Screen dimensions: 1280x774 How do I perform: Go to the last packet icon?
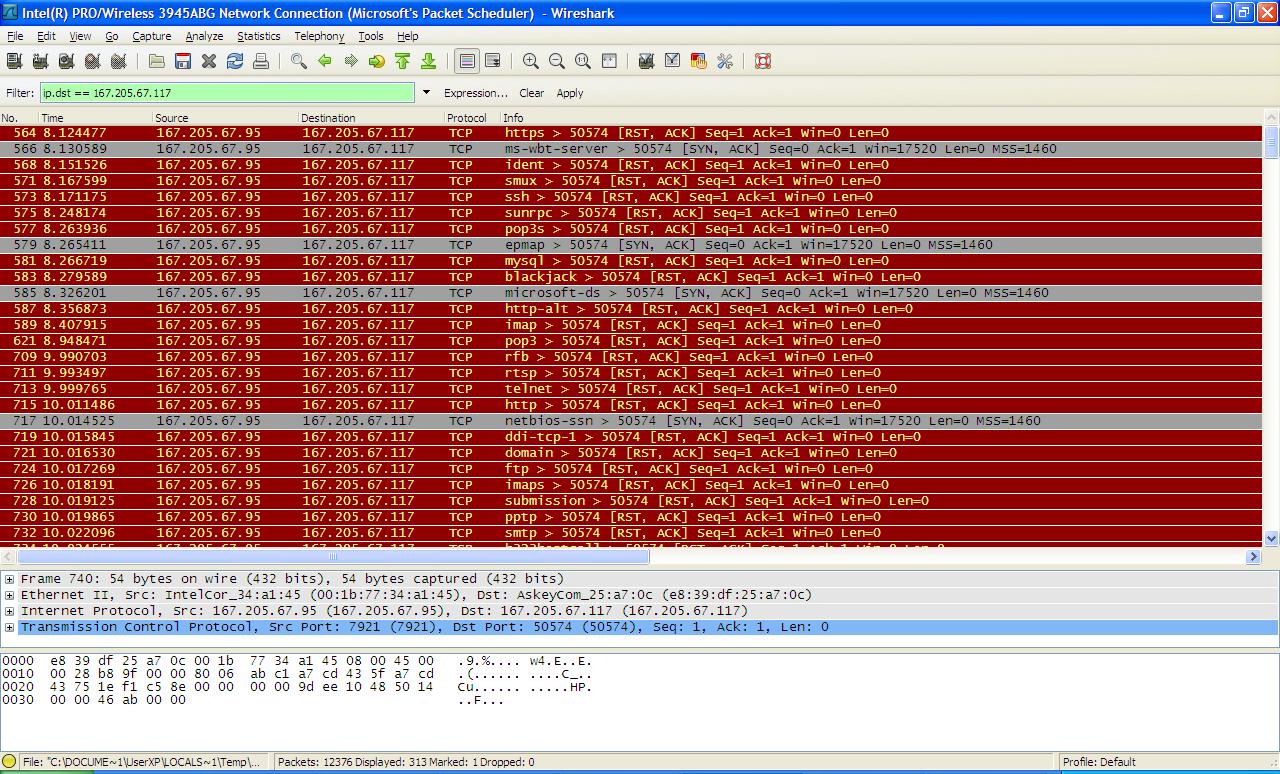tap(428, 61)
